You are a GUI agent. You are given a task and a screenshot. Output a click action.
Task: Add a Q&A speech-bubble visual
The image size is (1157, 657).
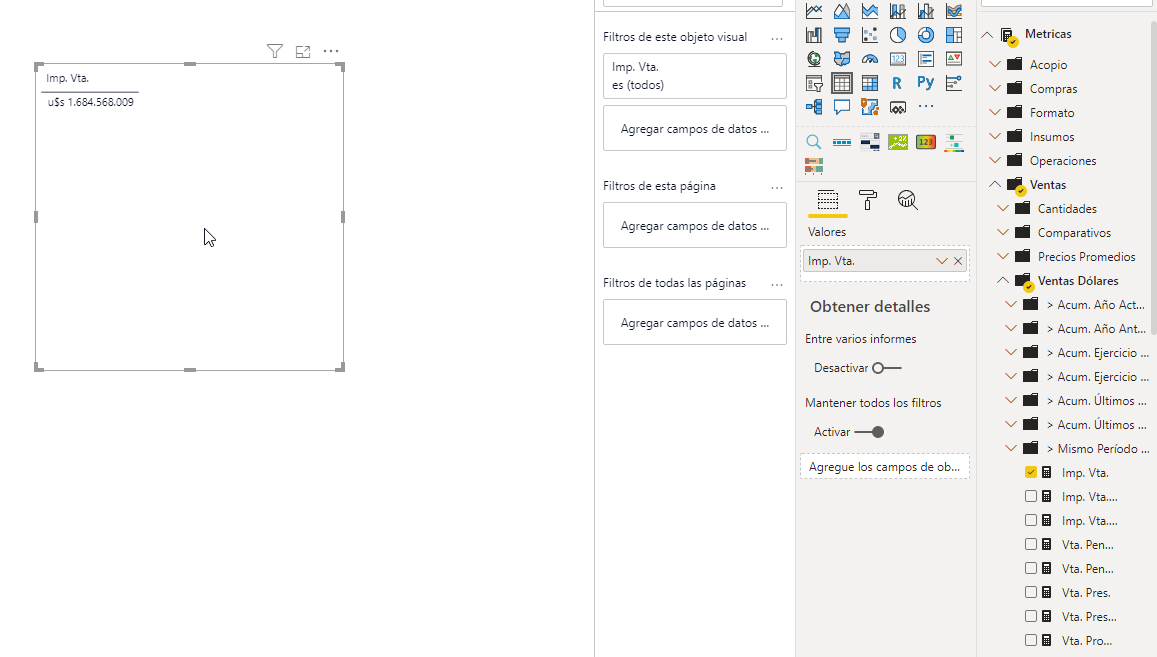click(x=842, y=107)
